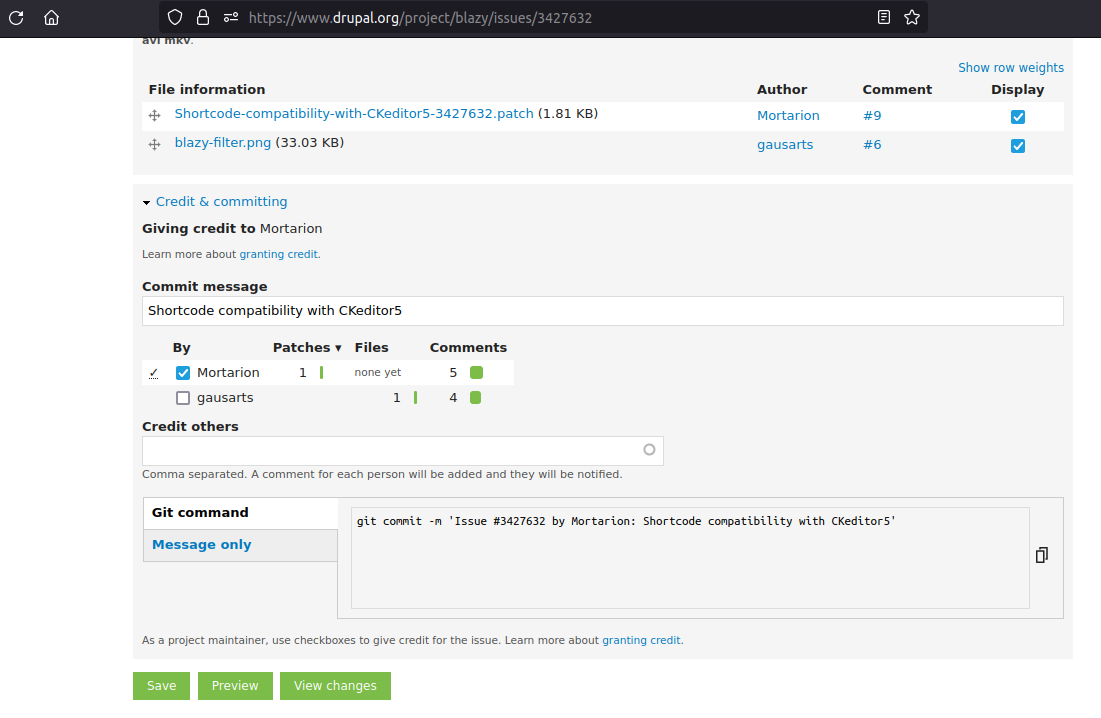Reload the page with the browser refresh icon

pos(16,17)
